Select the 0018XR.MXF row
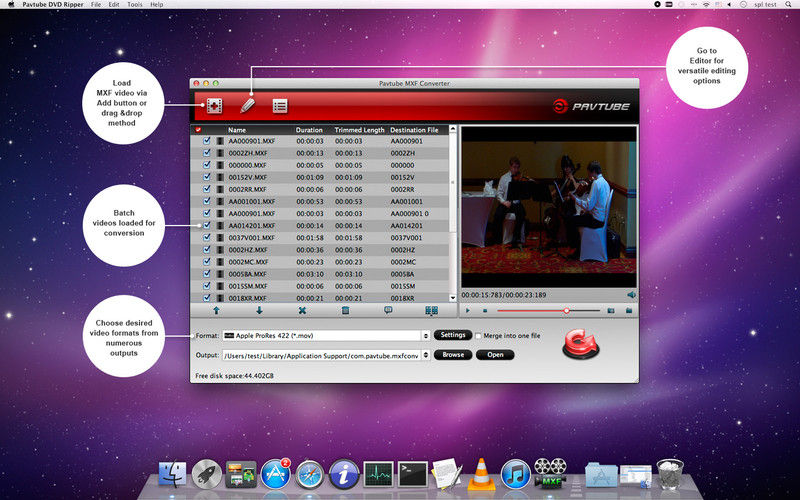The height and width of the screenshot is (500, 800). (x=319, y=297)
